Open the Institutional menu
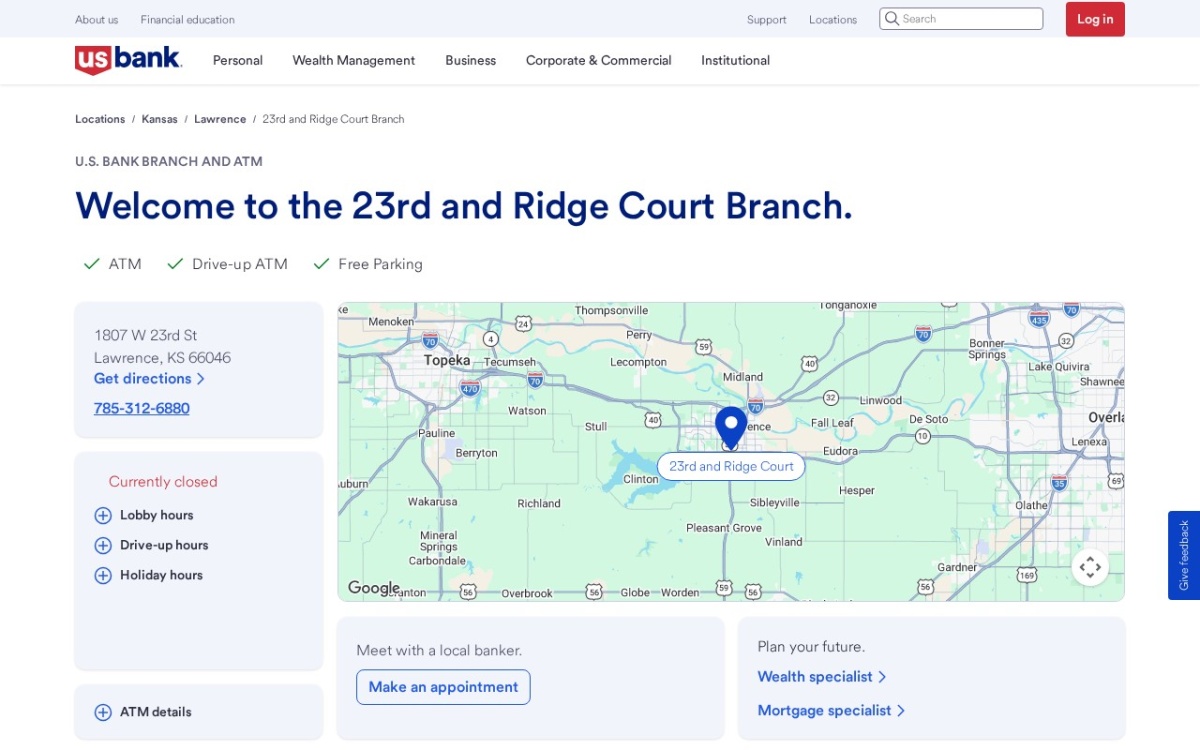Screen dimensions: 1200x750 (x=736, y=60)
